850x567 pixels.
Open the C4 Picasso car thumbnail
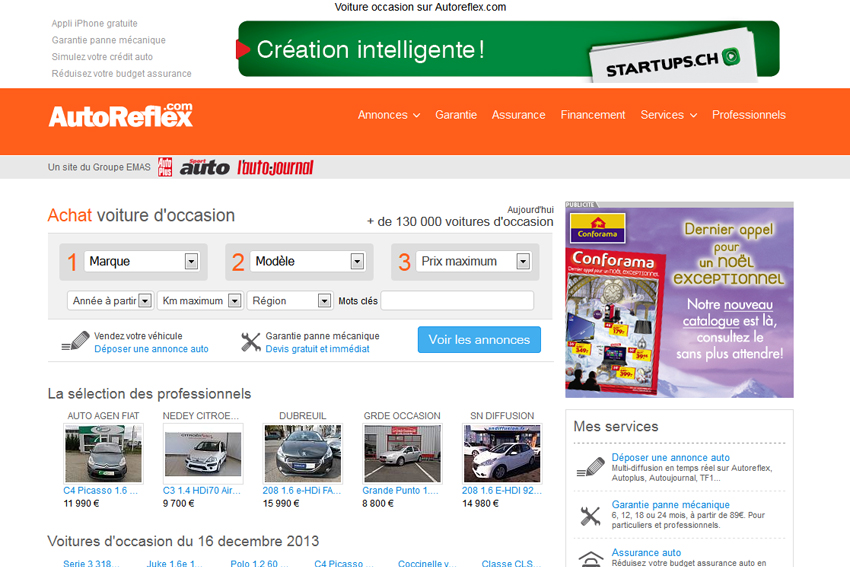click(x=103, y=454)
